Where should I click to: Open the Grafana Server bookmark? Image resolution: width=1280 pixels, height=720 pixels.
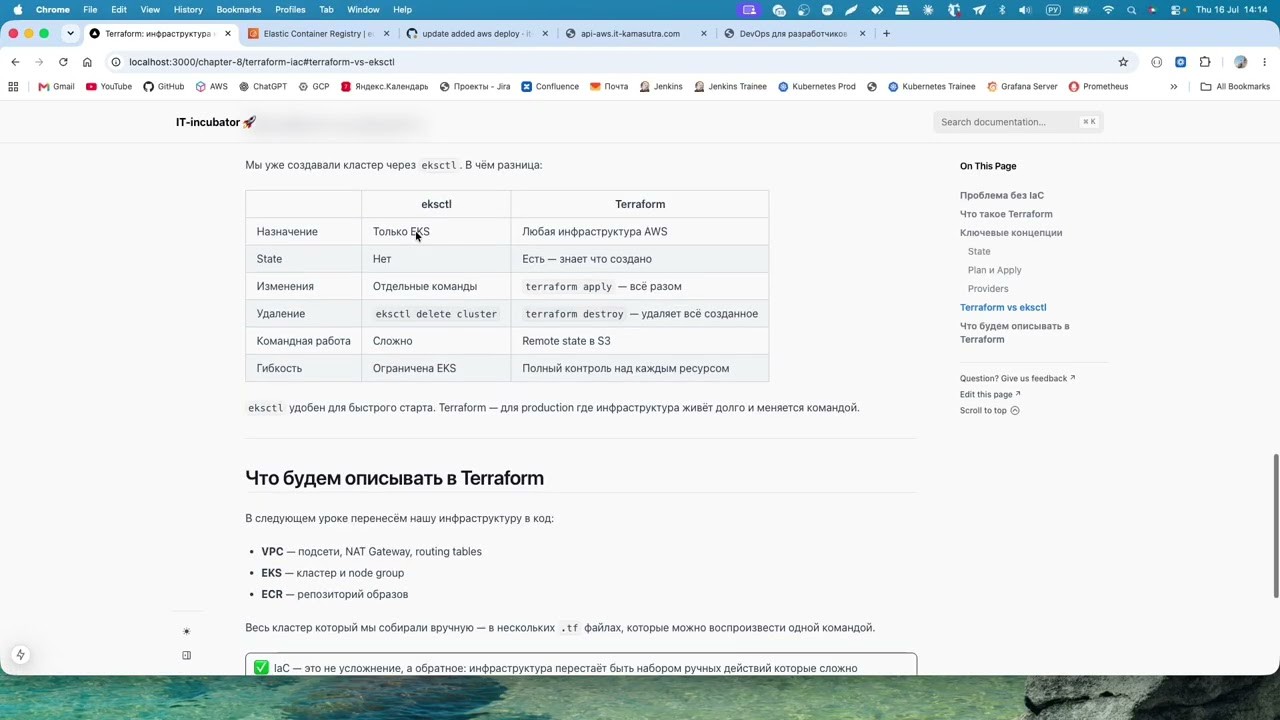coord(1022,87)
